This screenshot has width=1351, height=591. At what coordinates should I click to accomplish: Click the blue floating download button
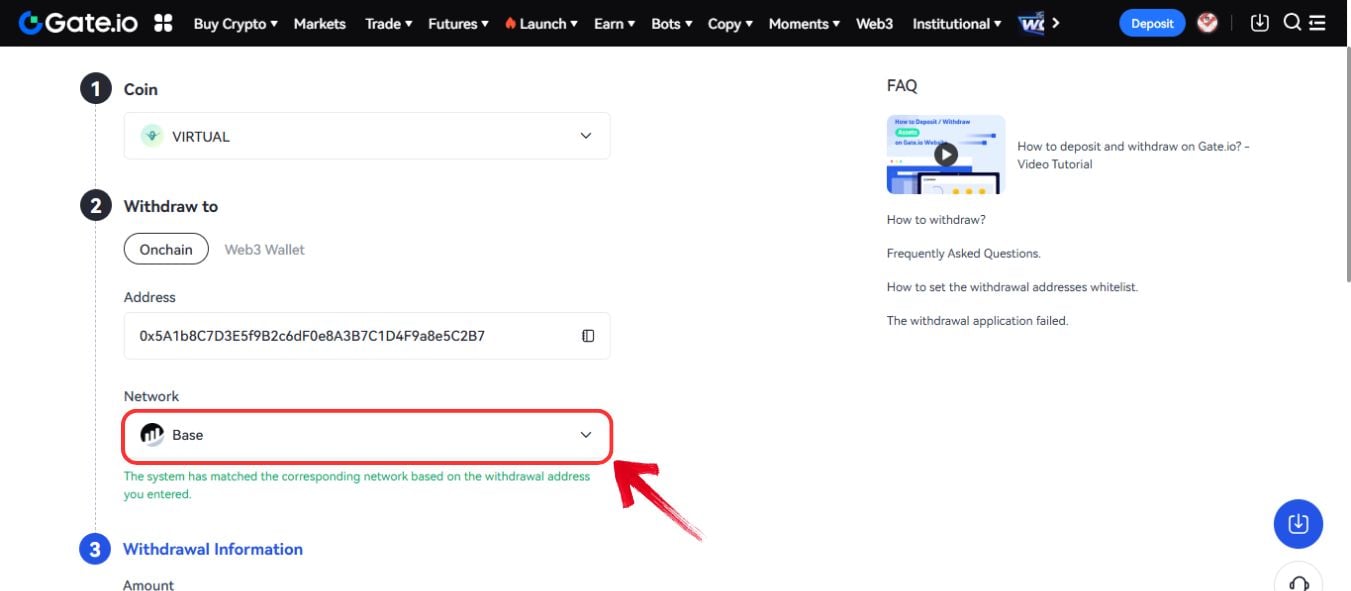1298,523
